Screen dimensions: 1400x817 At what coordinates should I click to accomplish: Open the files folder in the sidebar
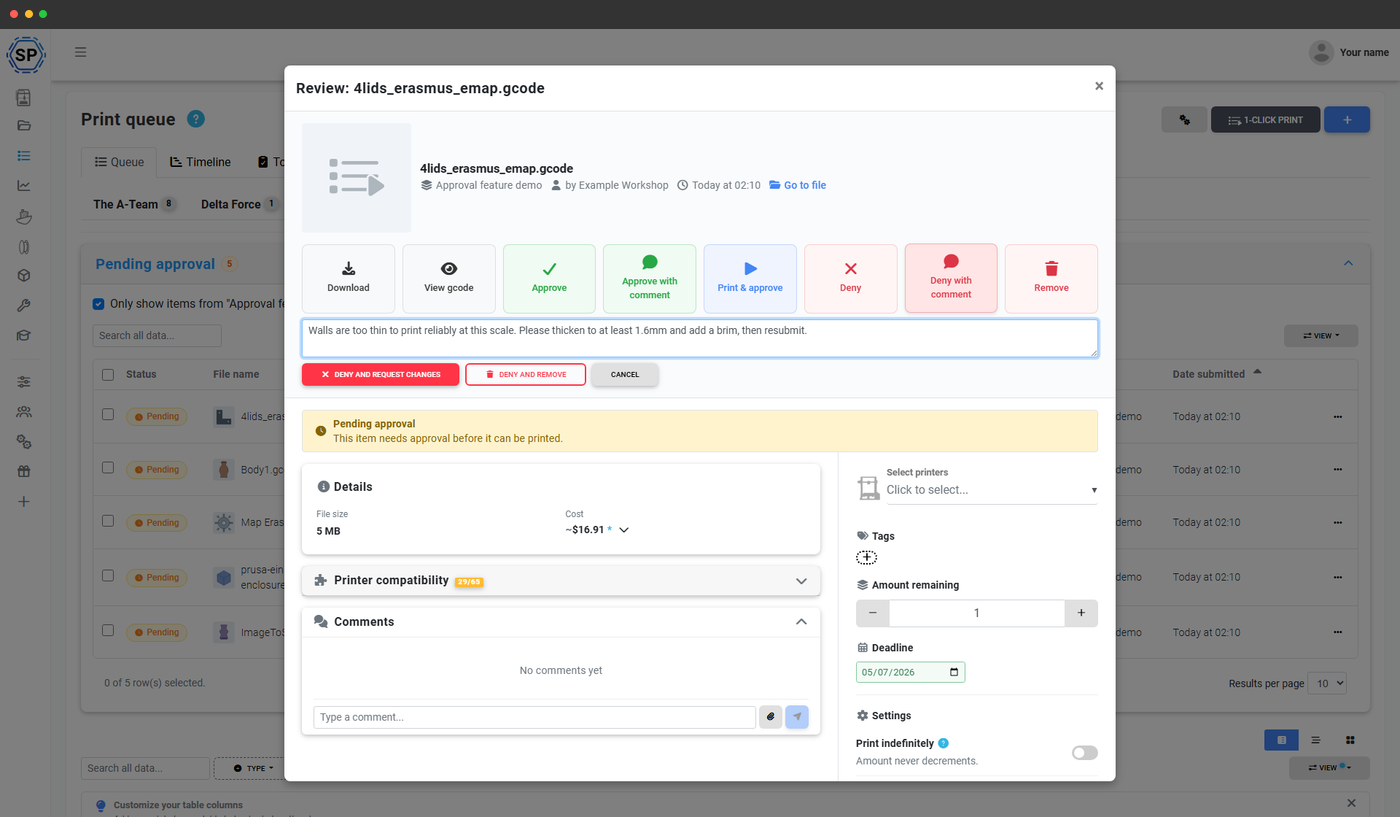pos(24,126)
